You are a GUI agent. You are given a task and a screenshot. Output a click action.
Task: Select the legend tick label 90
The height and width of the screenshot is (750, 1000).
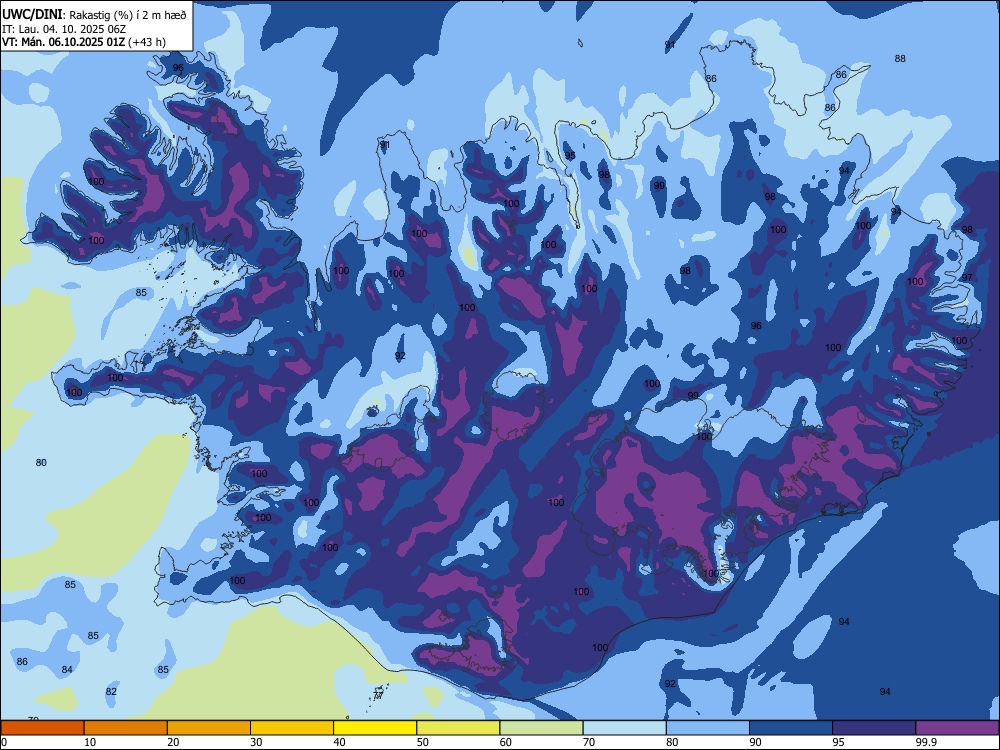[x=756, y=742]
